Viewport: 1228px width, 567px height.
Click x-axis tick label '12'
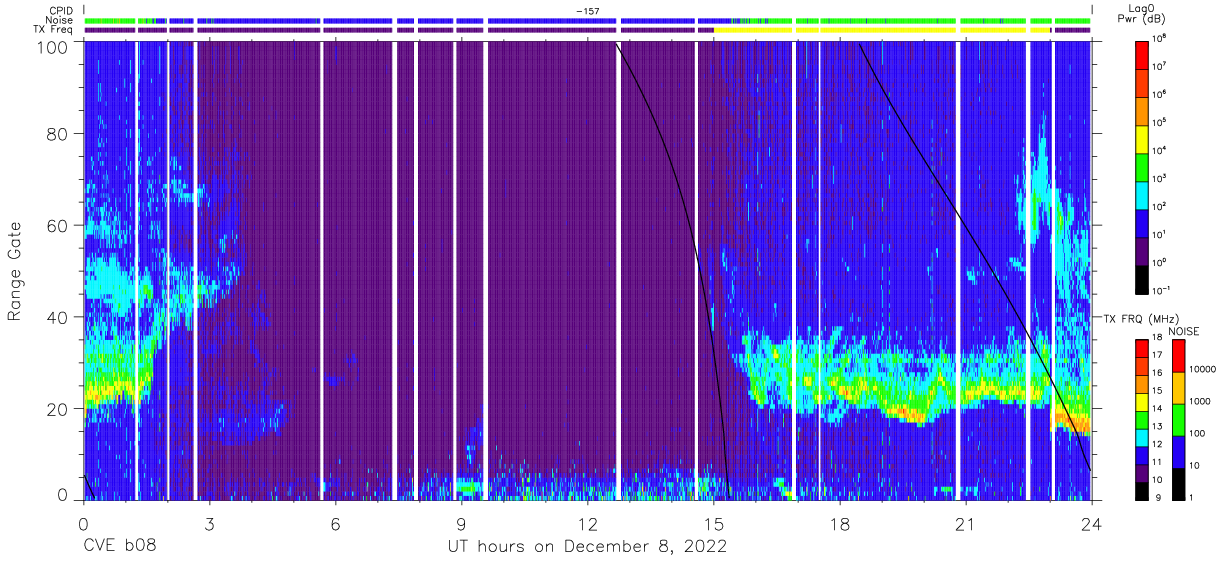pyautogui.click(x=587, y=524)
